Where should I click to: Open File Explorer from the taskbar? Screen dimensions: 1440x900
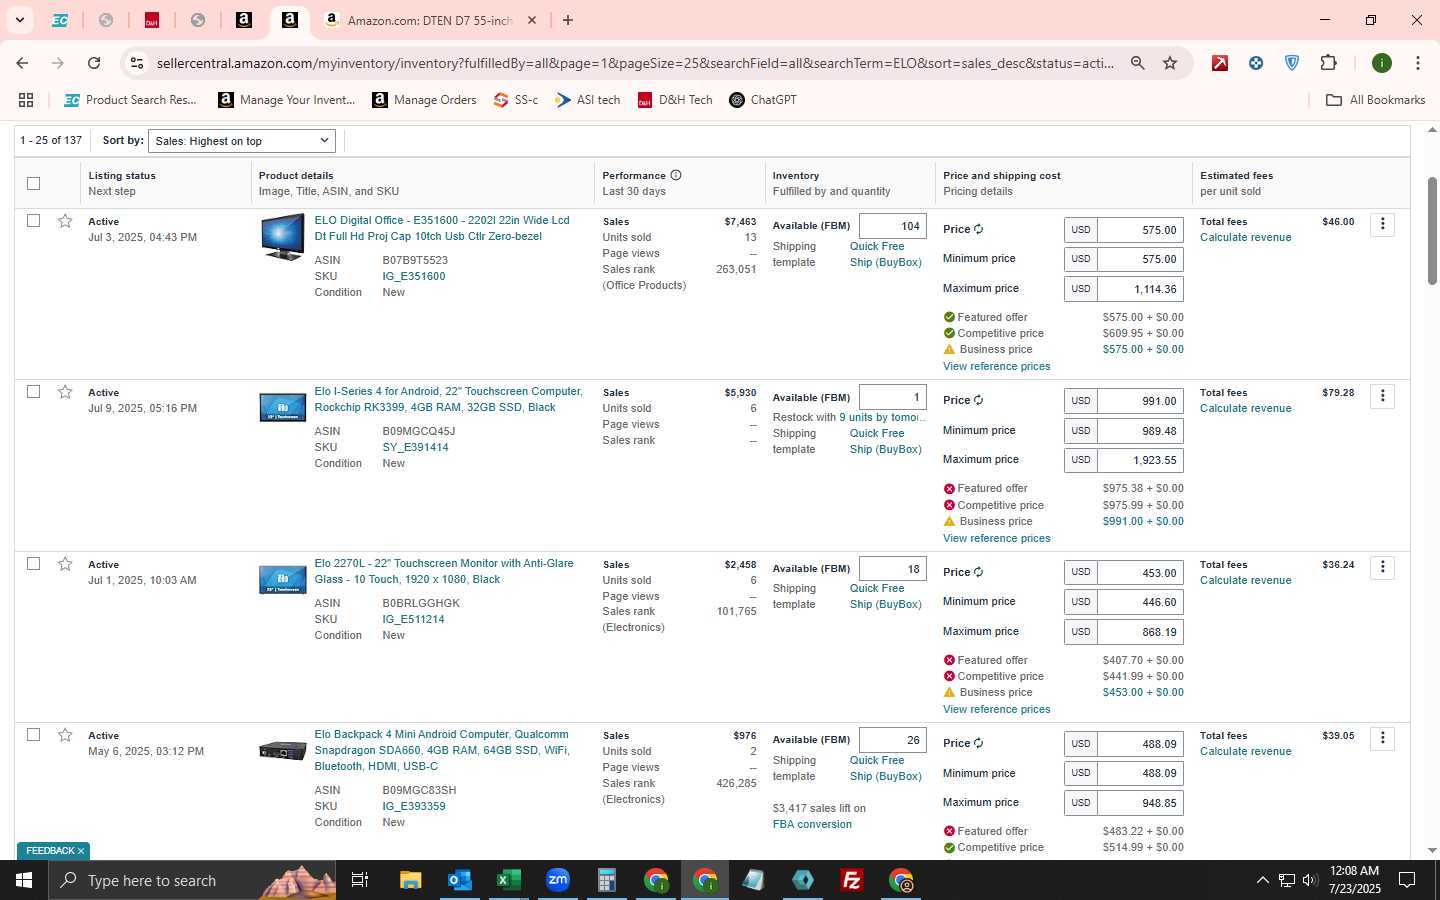tap(410, 880)
